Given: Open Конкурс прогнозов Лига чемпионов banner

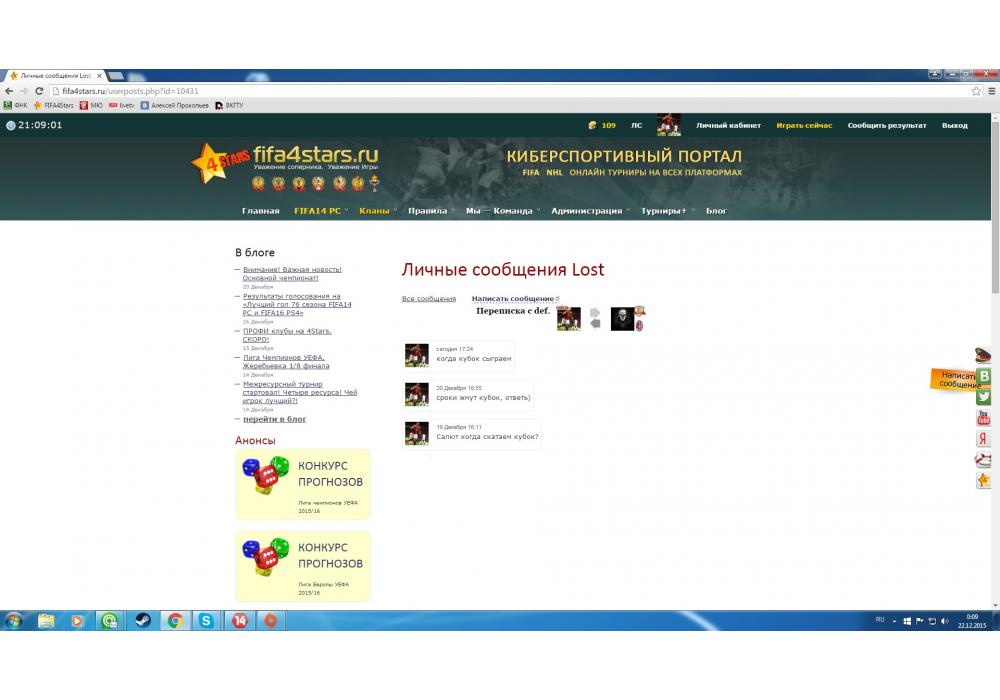Looking at the screenshot, I should (303, 485).
